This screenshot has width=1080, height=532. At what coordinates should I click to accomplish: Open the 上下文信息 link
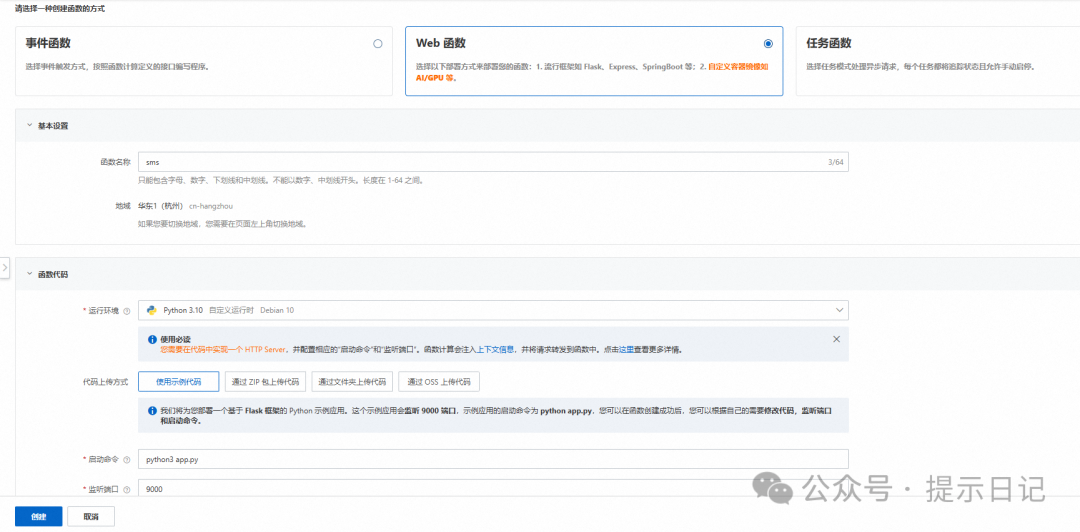pos(495,350)
